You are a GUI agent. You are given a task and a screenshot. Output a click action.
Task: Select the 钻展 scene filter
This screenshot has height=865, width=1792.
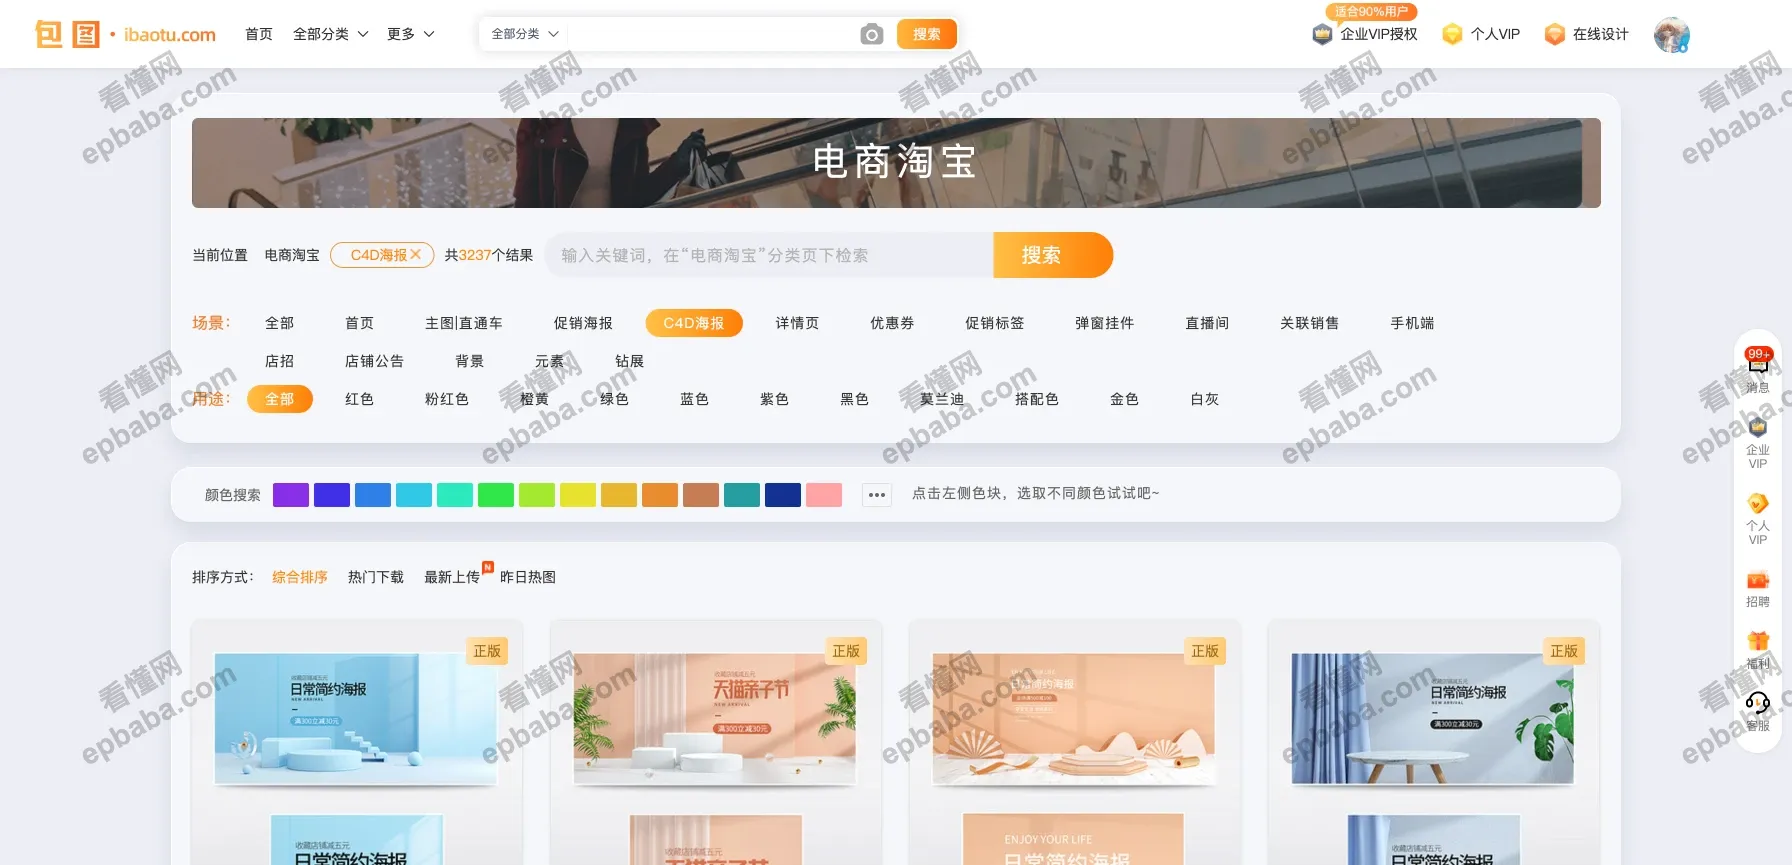click(x=629, y=361)
